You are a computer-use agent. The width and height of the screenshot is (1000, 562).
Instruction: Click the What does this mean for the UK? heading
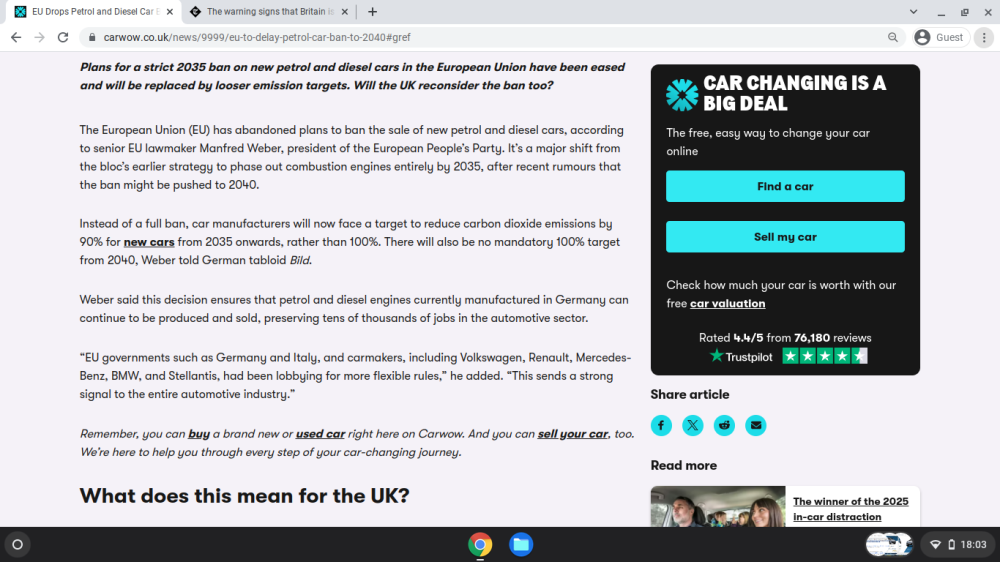coord(244,496)
